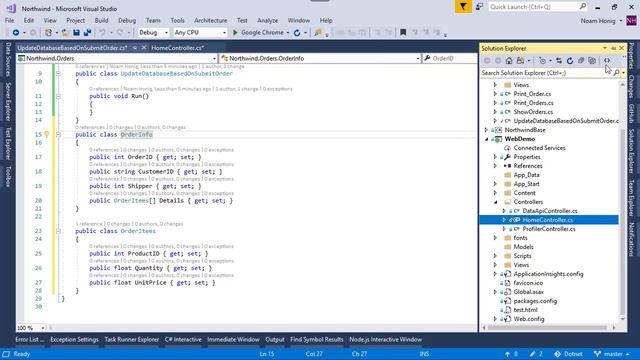
Task: Open Error List bottom tab
Action: 29,339
